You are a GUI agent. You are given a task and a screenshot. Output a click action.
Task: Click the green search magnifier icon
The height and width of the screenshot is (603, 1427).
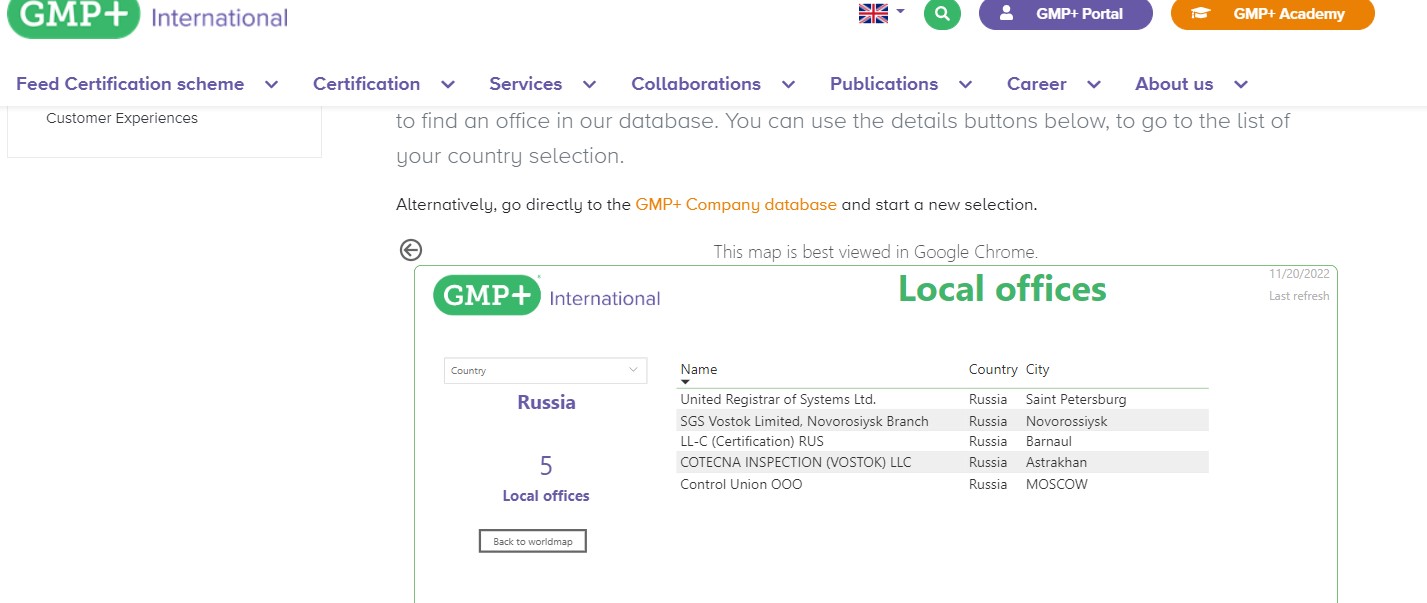(x=942, y=13)
